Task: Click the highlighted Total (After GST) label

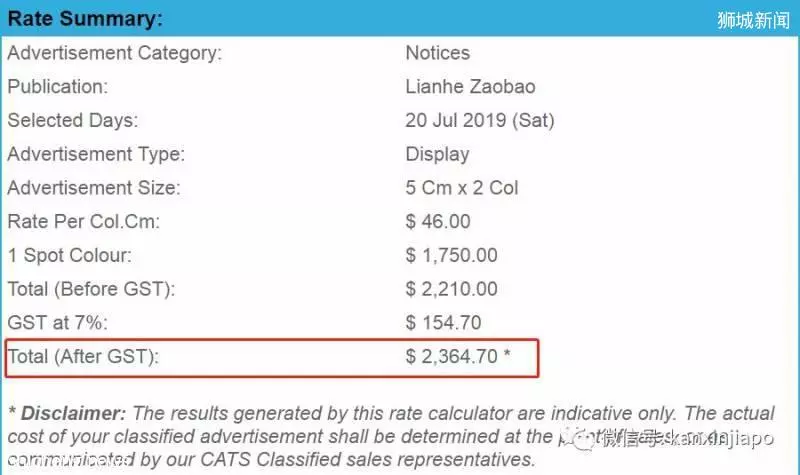Action: pos(83,356)
